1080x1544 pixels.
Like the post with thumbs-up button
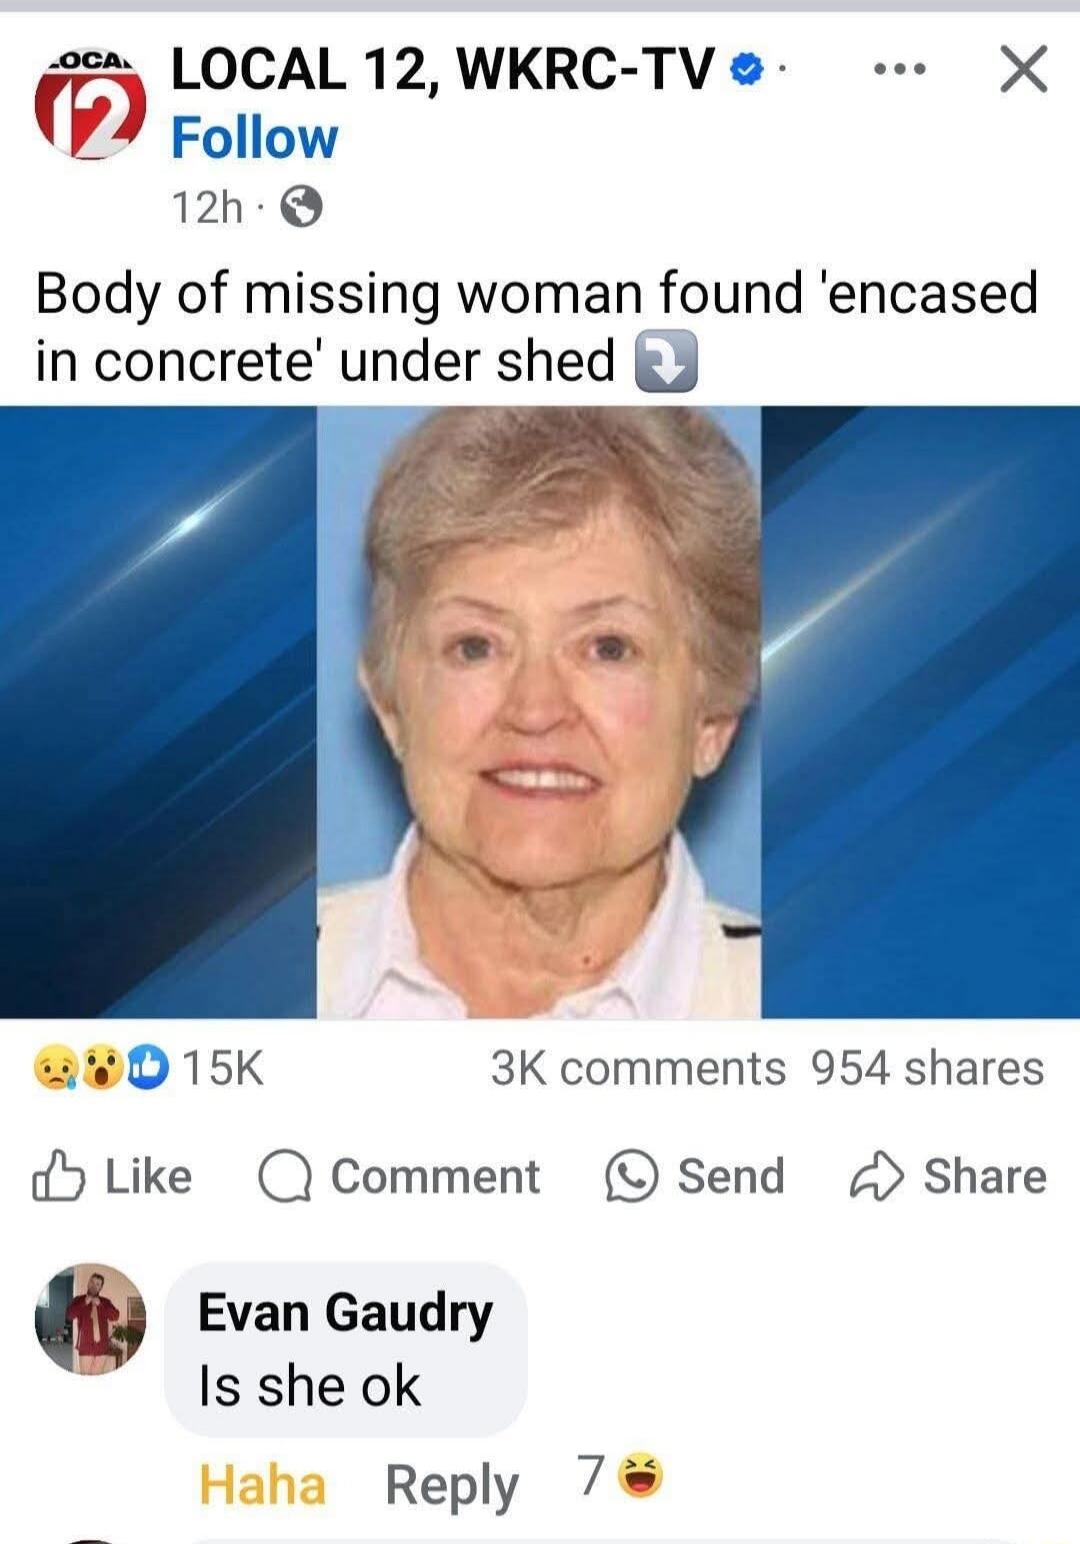coord(112,1176)
